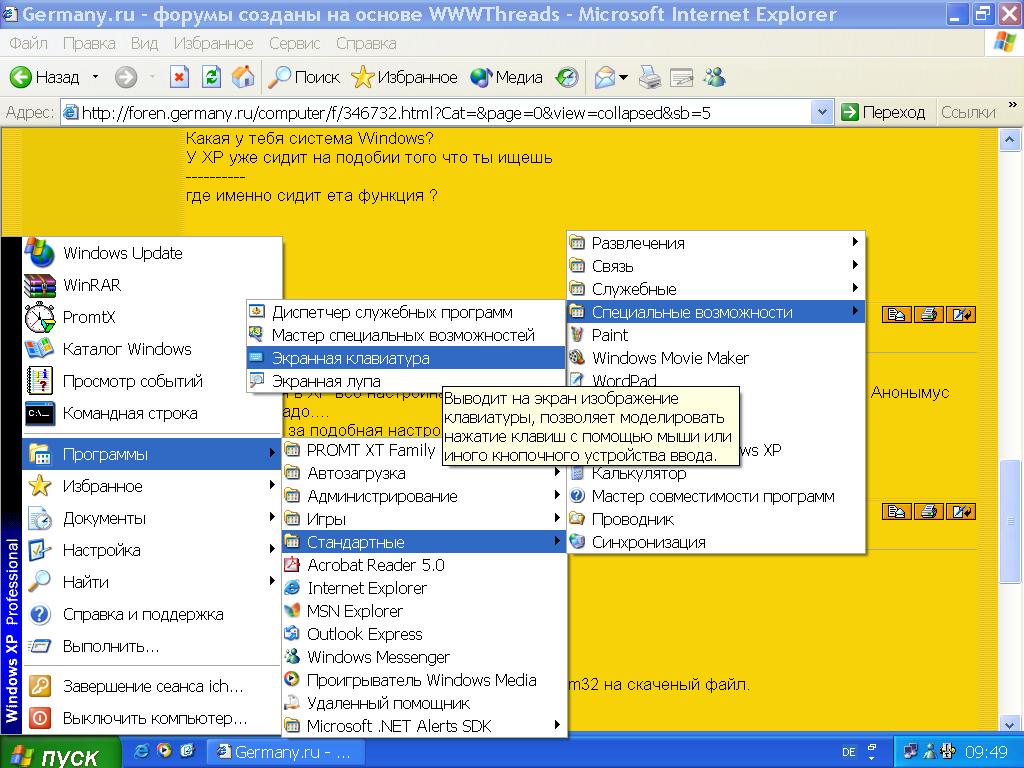Image resolution: width=1024 pixels, height=768 pixels.
Task: Click Завершение сеанса ich log off
Action: click(152, 686)
